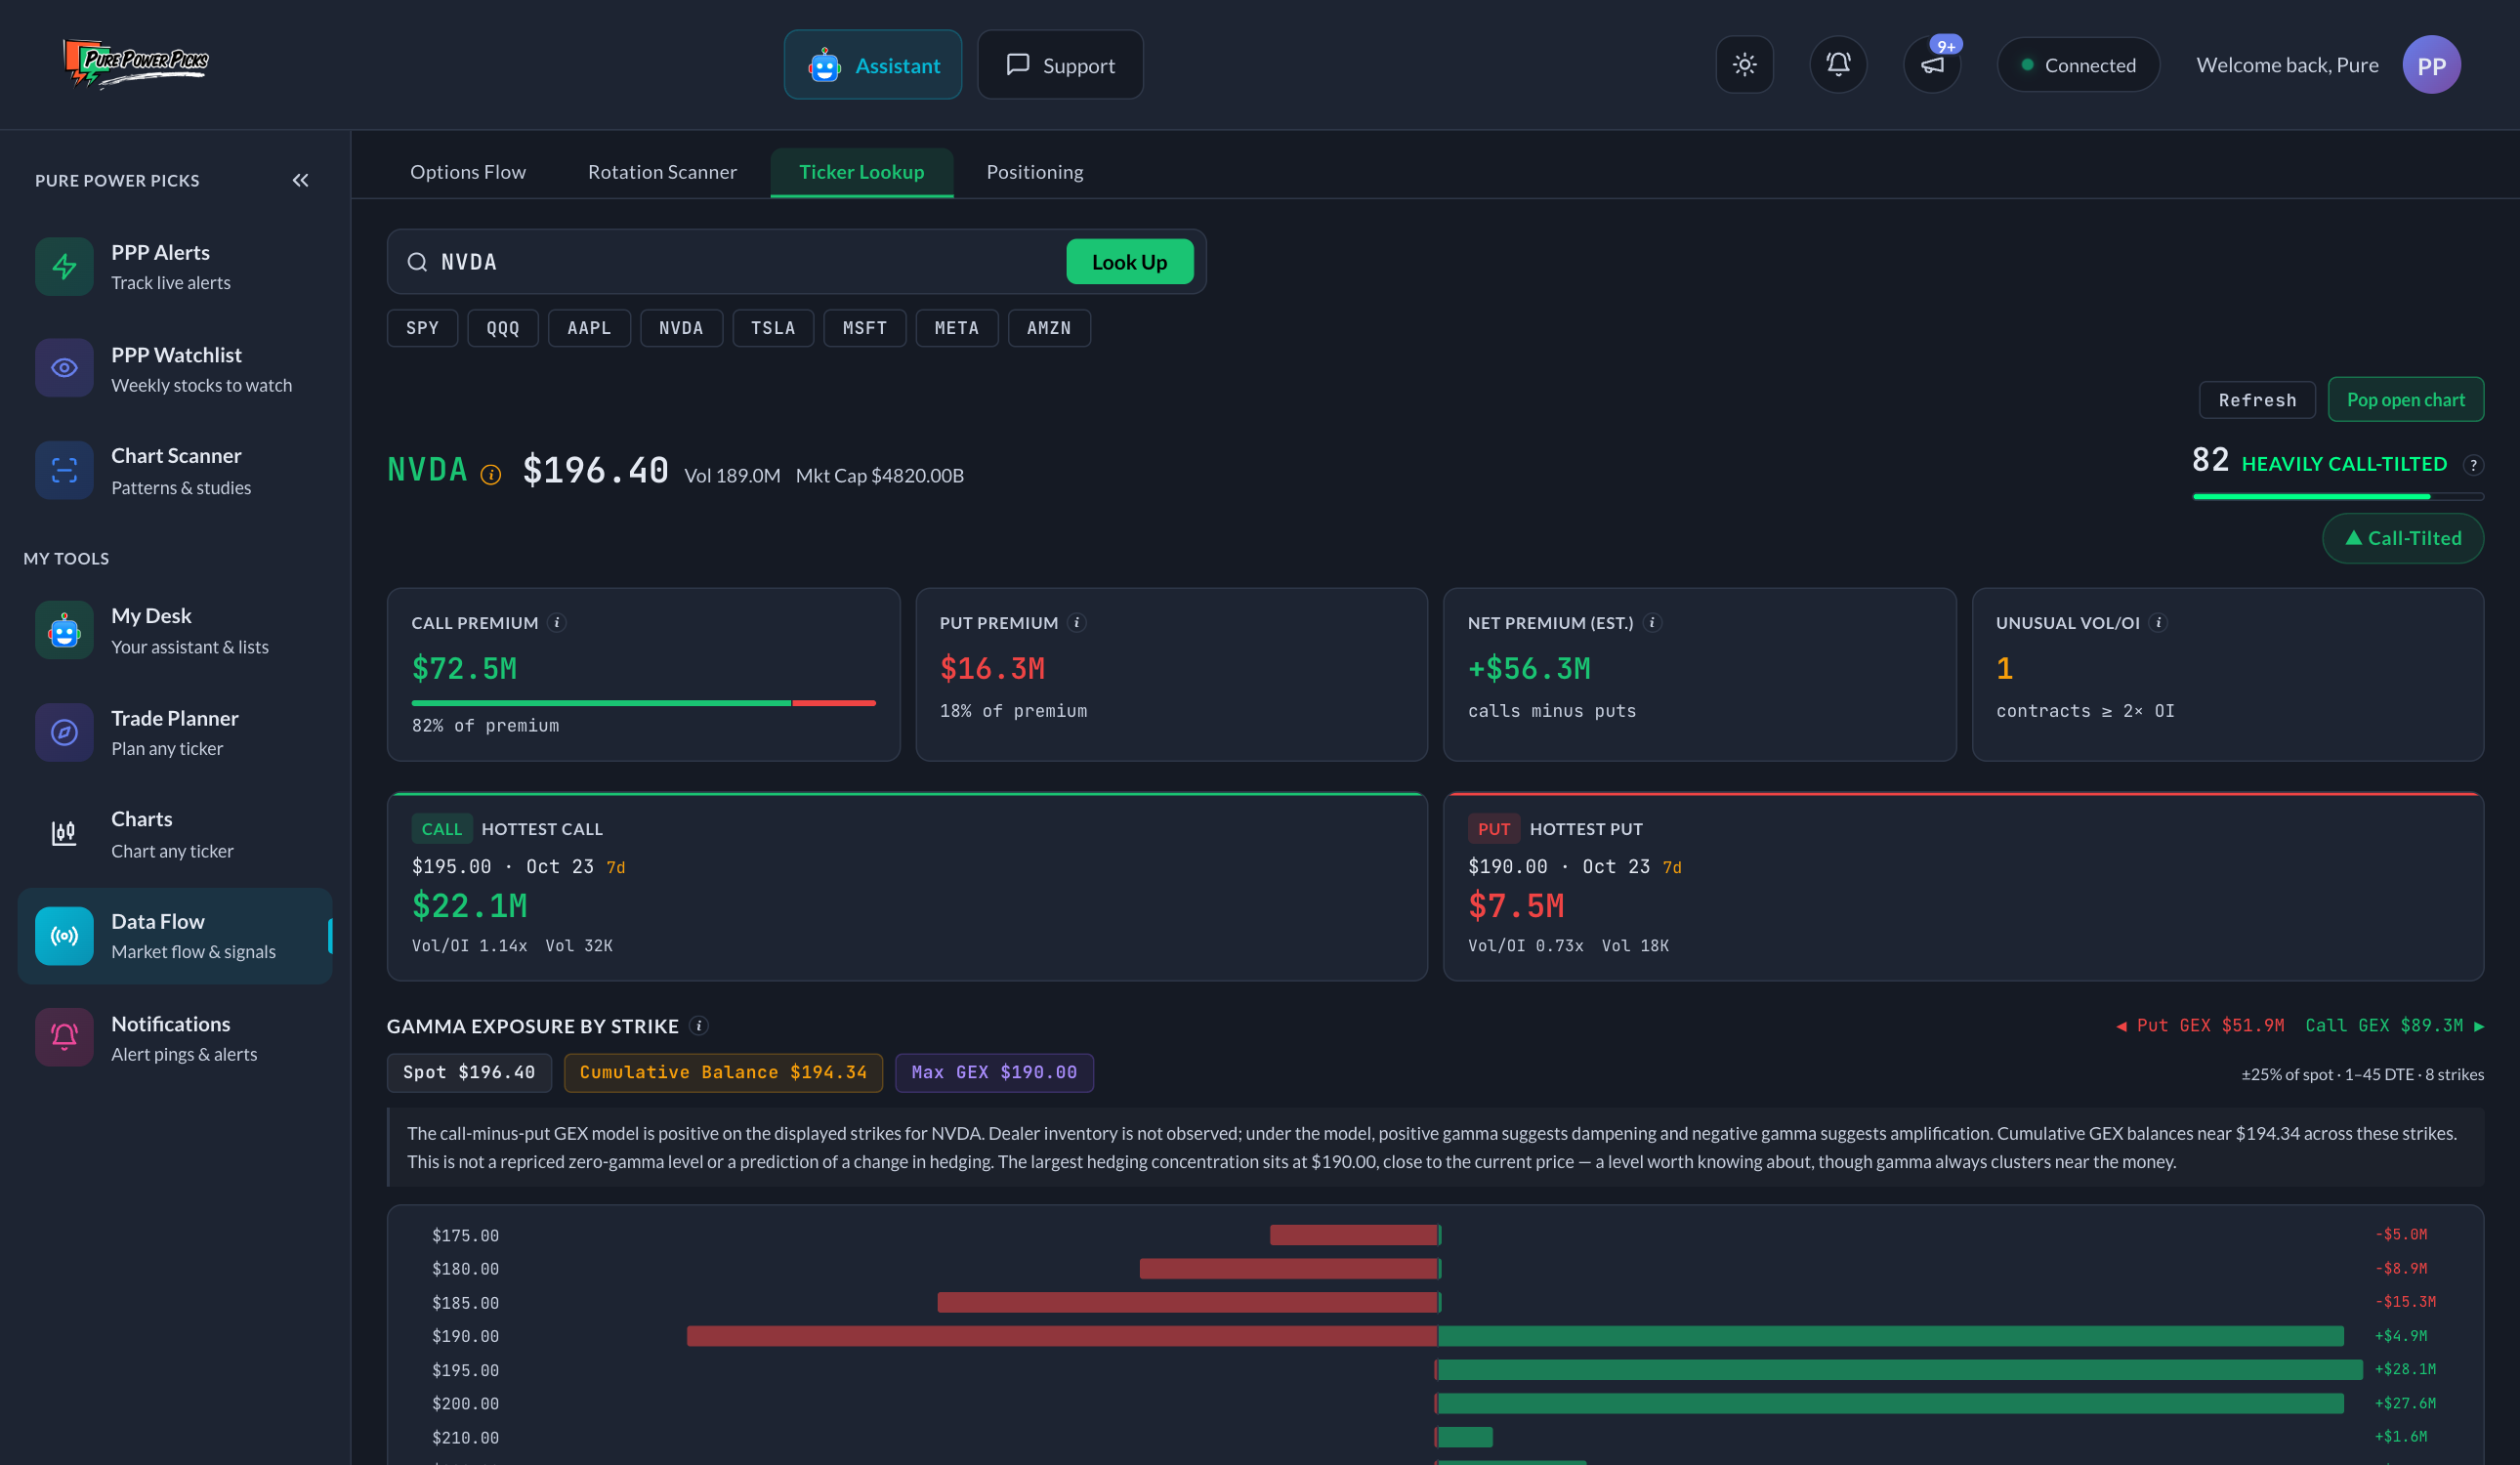2520x1465 pixels.
Task: Select the Ticker Lookup tab
Action: point(861,172)
